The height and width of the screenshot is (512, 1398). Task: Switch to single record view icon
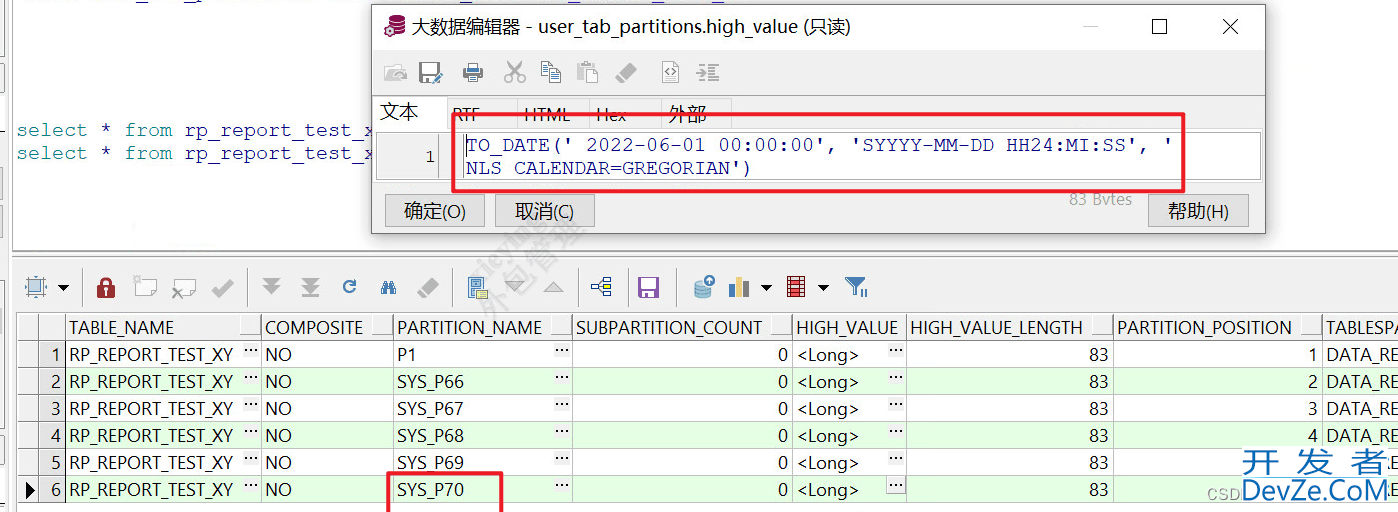(478, 288)
